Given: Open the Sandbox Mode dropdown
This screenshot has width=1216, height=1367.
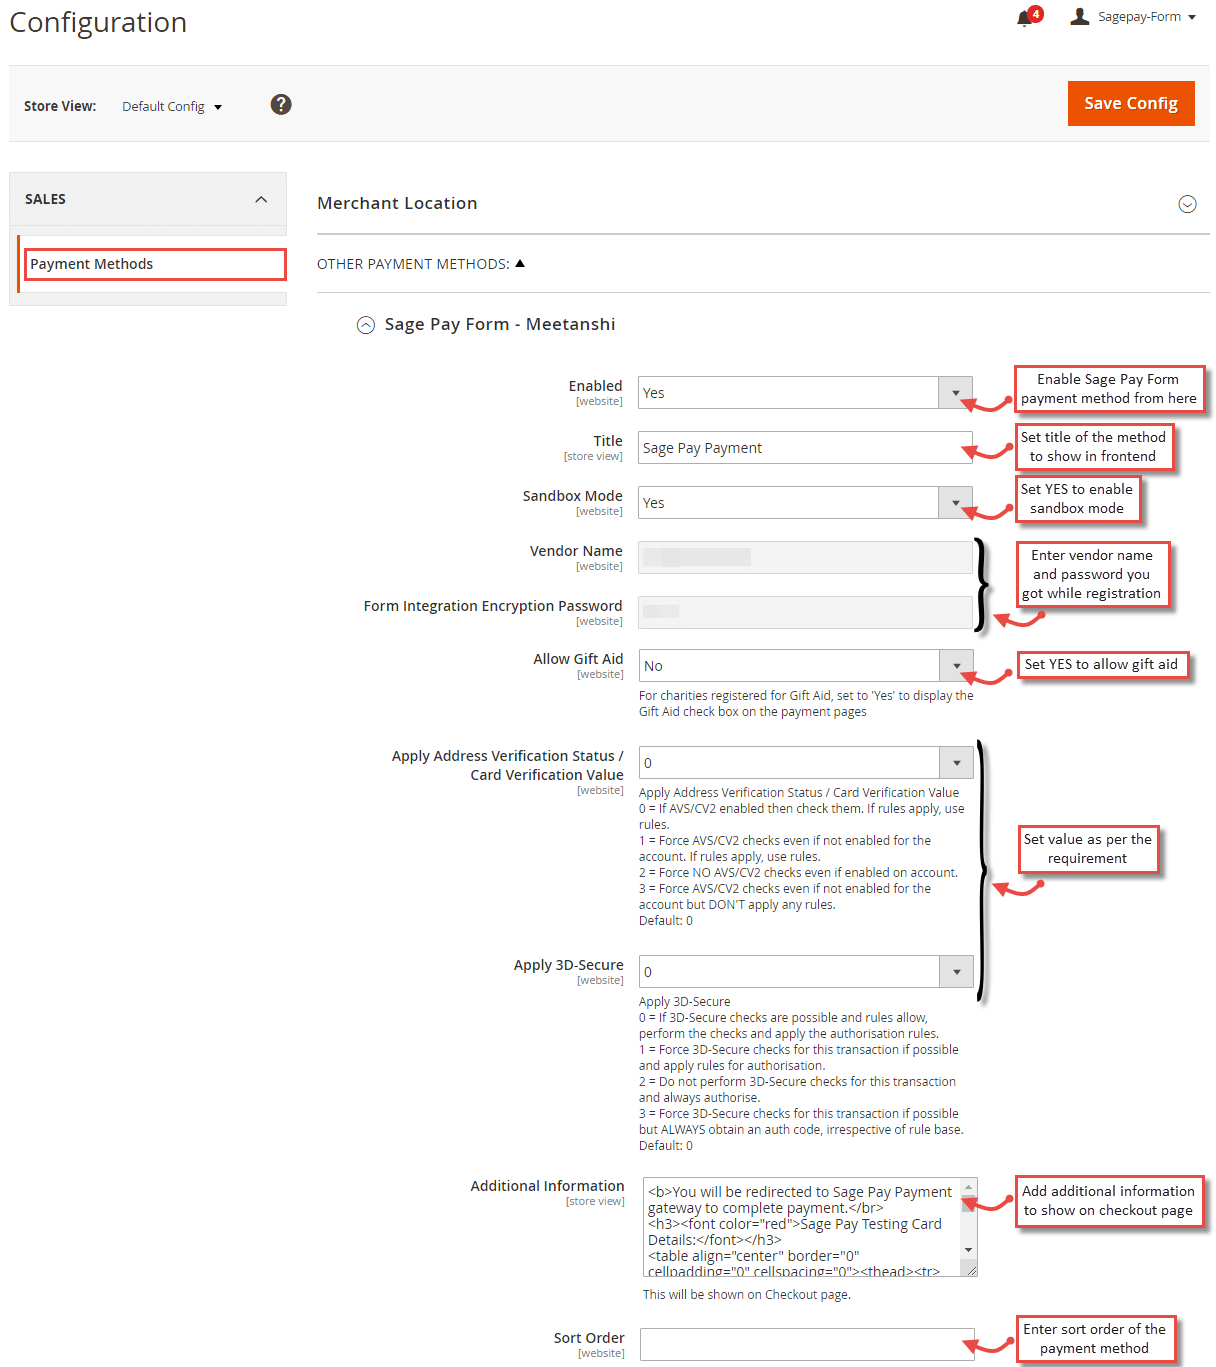Looking at the screenshot, I should [805, 503].
